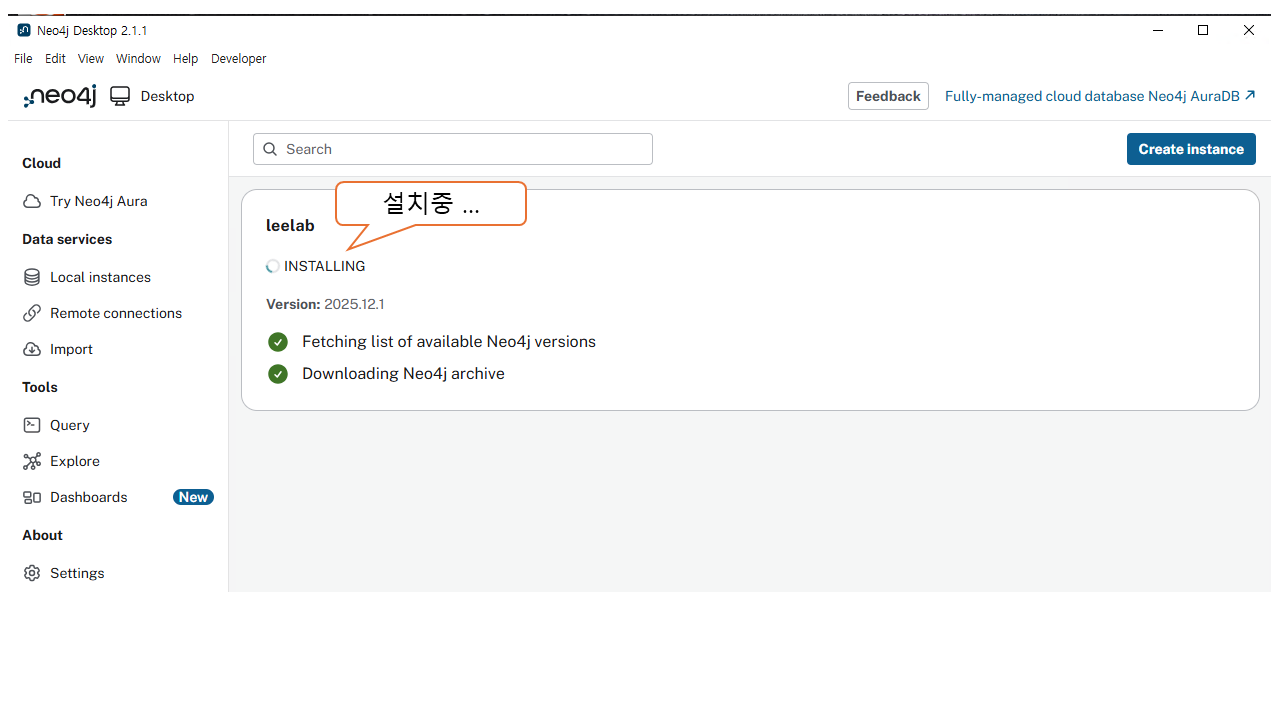
Task: Click the Neo4j logo in header
Action: tap(60, 96)
